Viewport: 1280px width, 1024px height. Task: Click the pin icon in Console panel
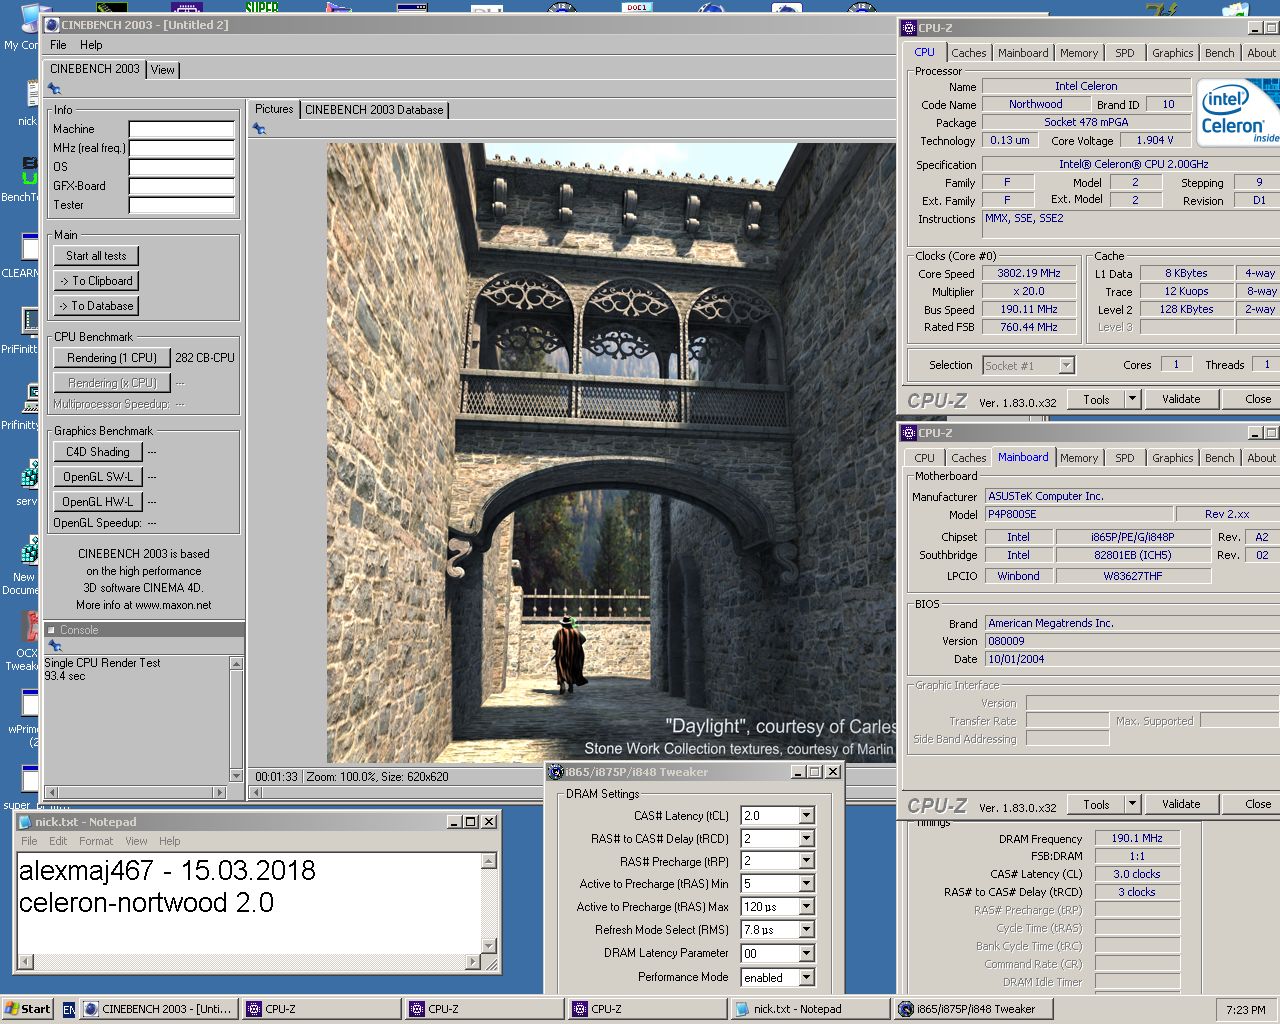[55, 646]
